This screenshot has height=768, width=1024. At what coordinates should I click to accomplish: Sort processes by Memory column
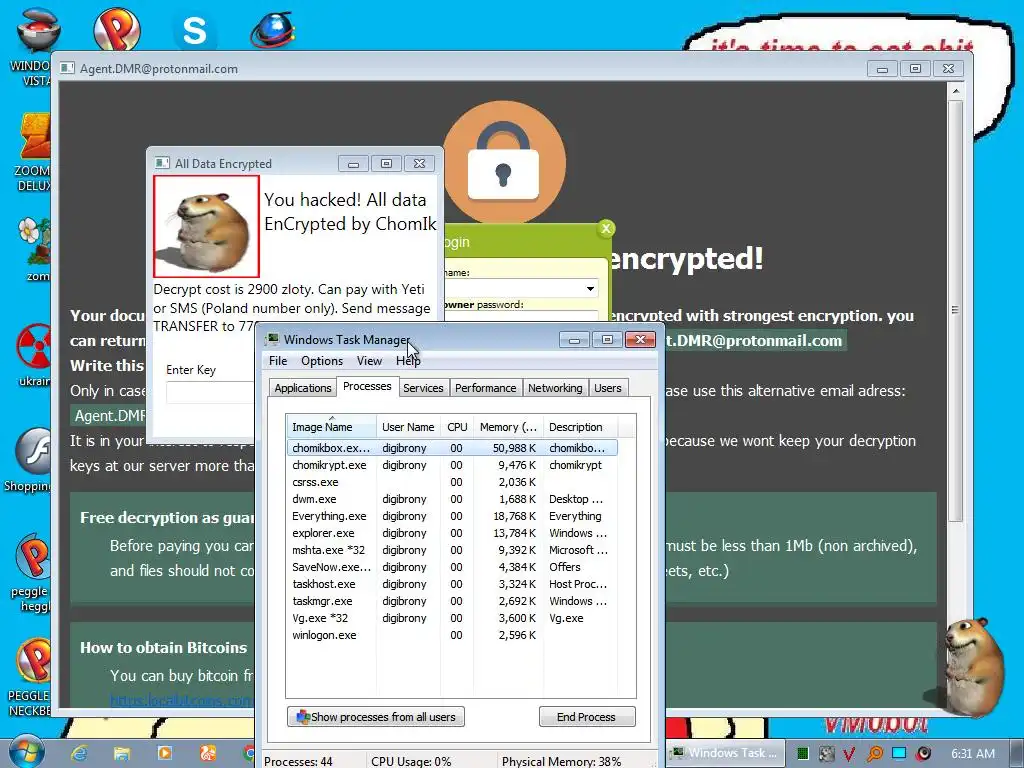click(509, 427)
